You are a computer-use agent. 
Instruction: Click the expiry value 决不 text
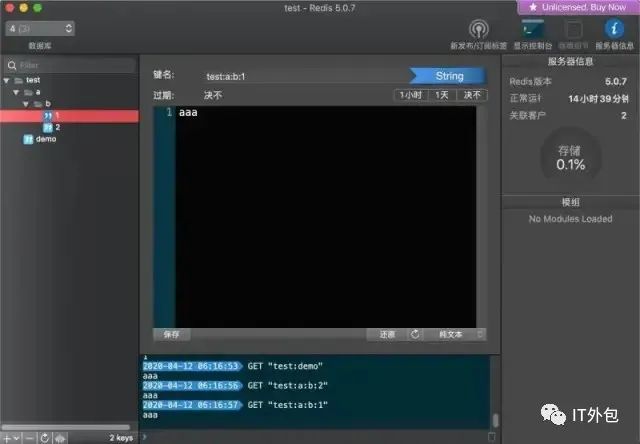tap(213, 95)
